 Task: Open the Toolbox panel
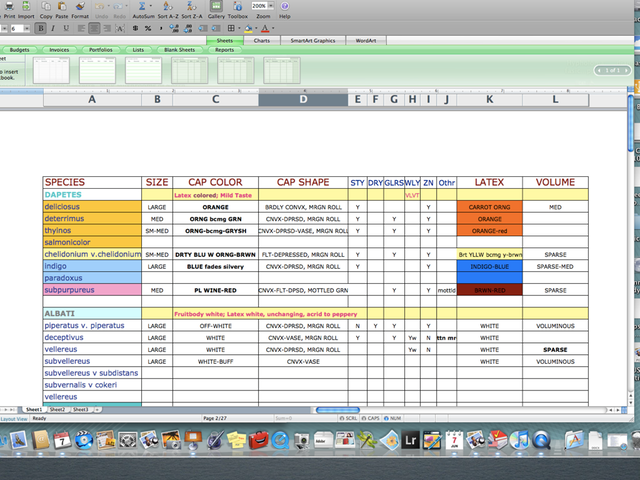click(x=237, y=10)
